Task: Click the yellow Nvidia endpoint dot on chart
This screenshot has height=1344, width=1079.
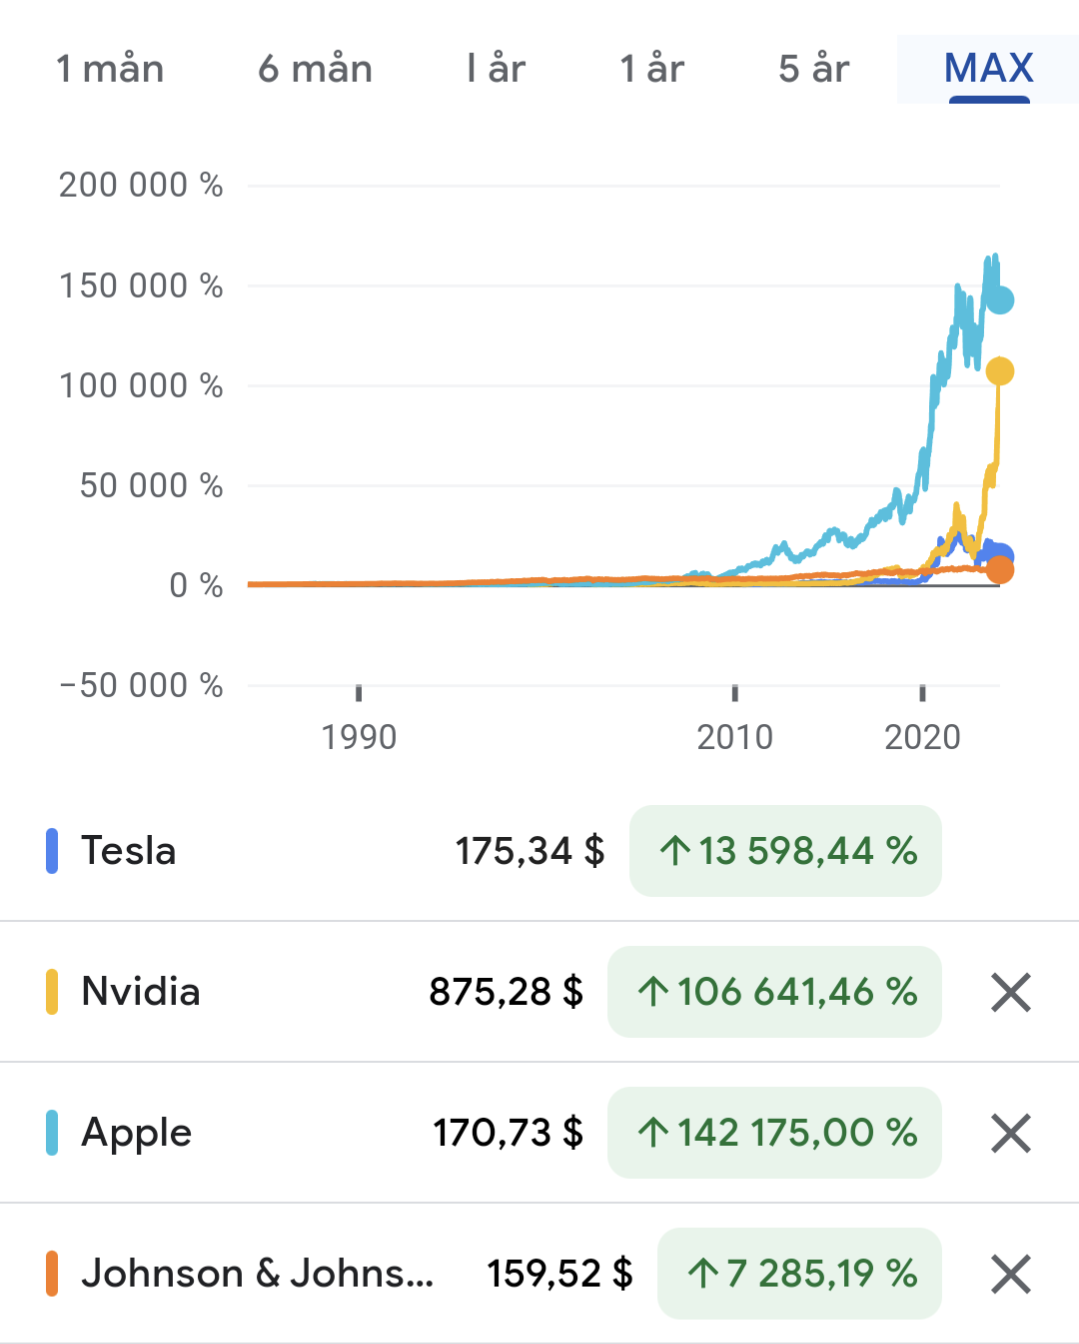Action: (1000, 371)
